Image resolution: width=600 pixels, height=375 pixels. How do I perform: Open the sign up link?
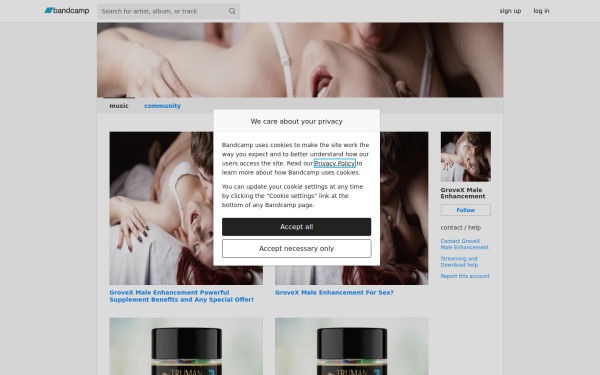pos(510,11)
